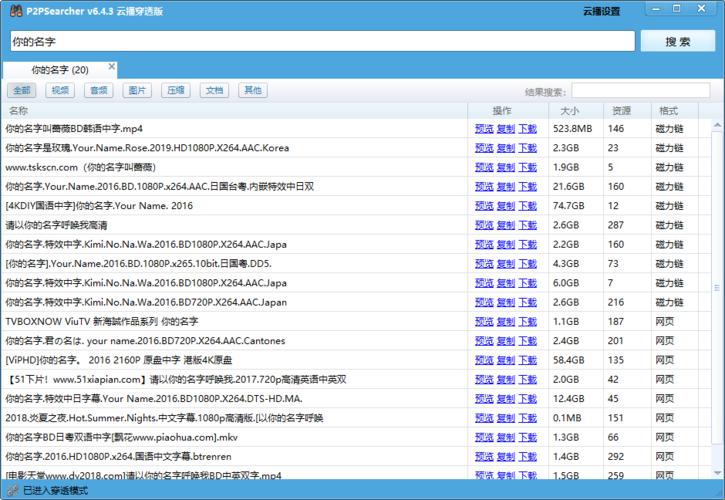The height and width of the screenshot is (500, 725).
Task: Open 云播设置 settings
Action: tap(601, 11)
